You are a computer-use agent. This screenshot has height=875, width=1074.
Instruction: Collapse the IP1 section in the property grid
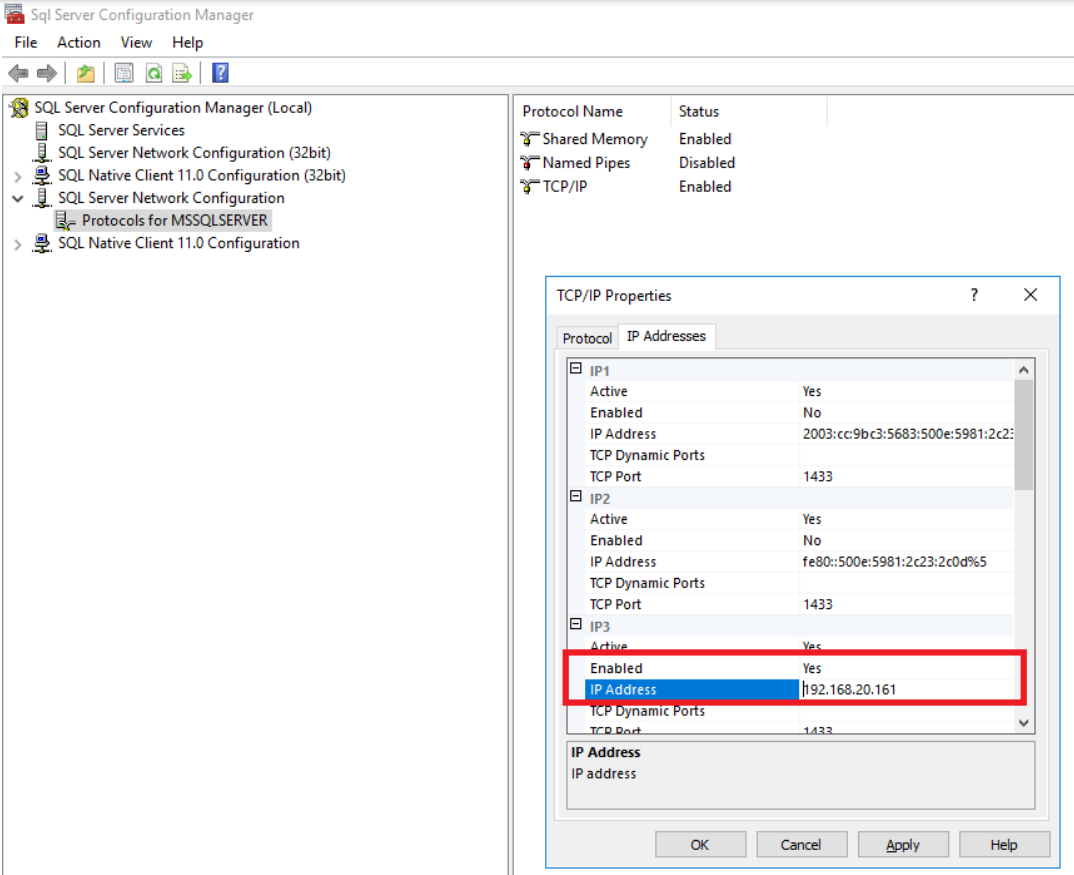575,369
